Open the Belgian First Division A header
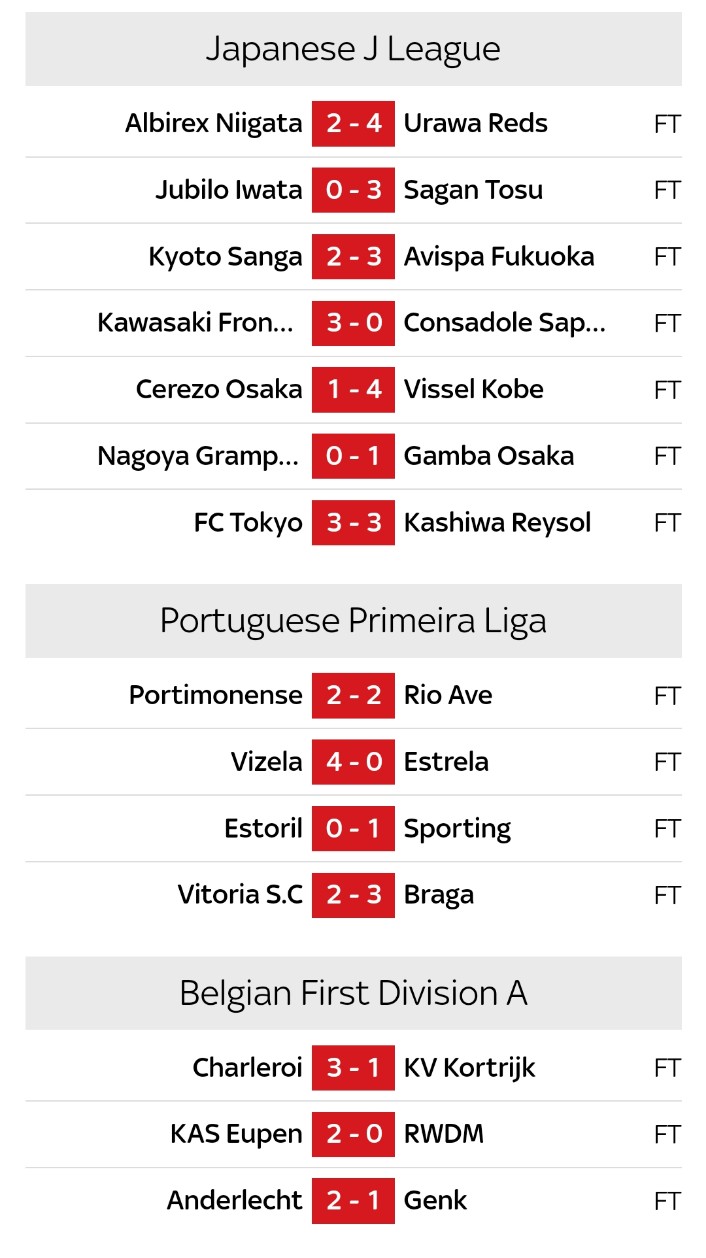706x1258 pixels. coord(353,993)
